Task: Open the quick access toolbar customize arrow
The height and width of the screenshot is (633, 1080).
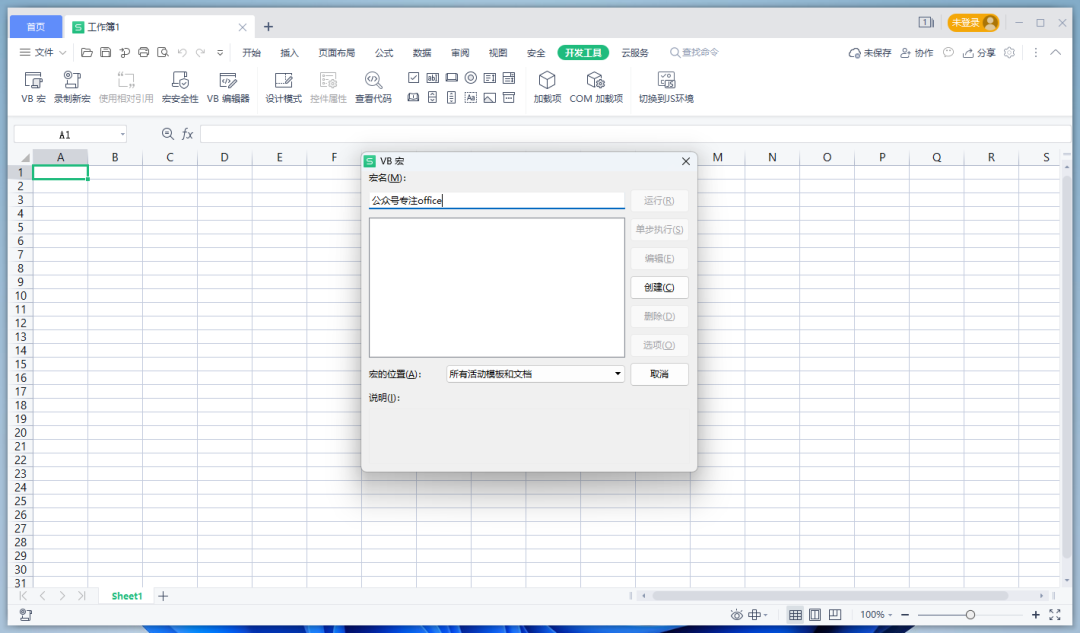Action: (x=220, y=52)
